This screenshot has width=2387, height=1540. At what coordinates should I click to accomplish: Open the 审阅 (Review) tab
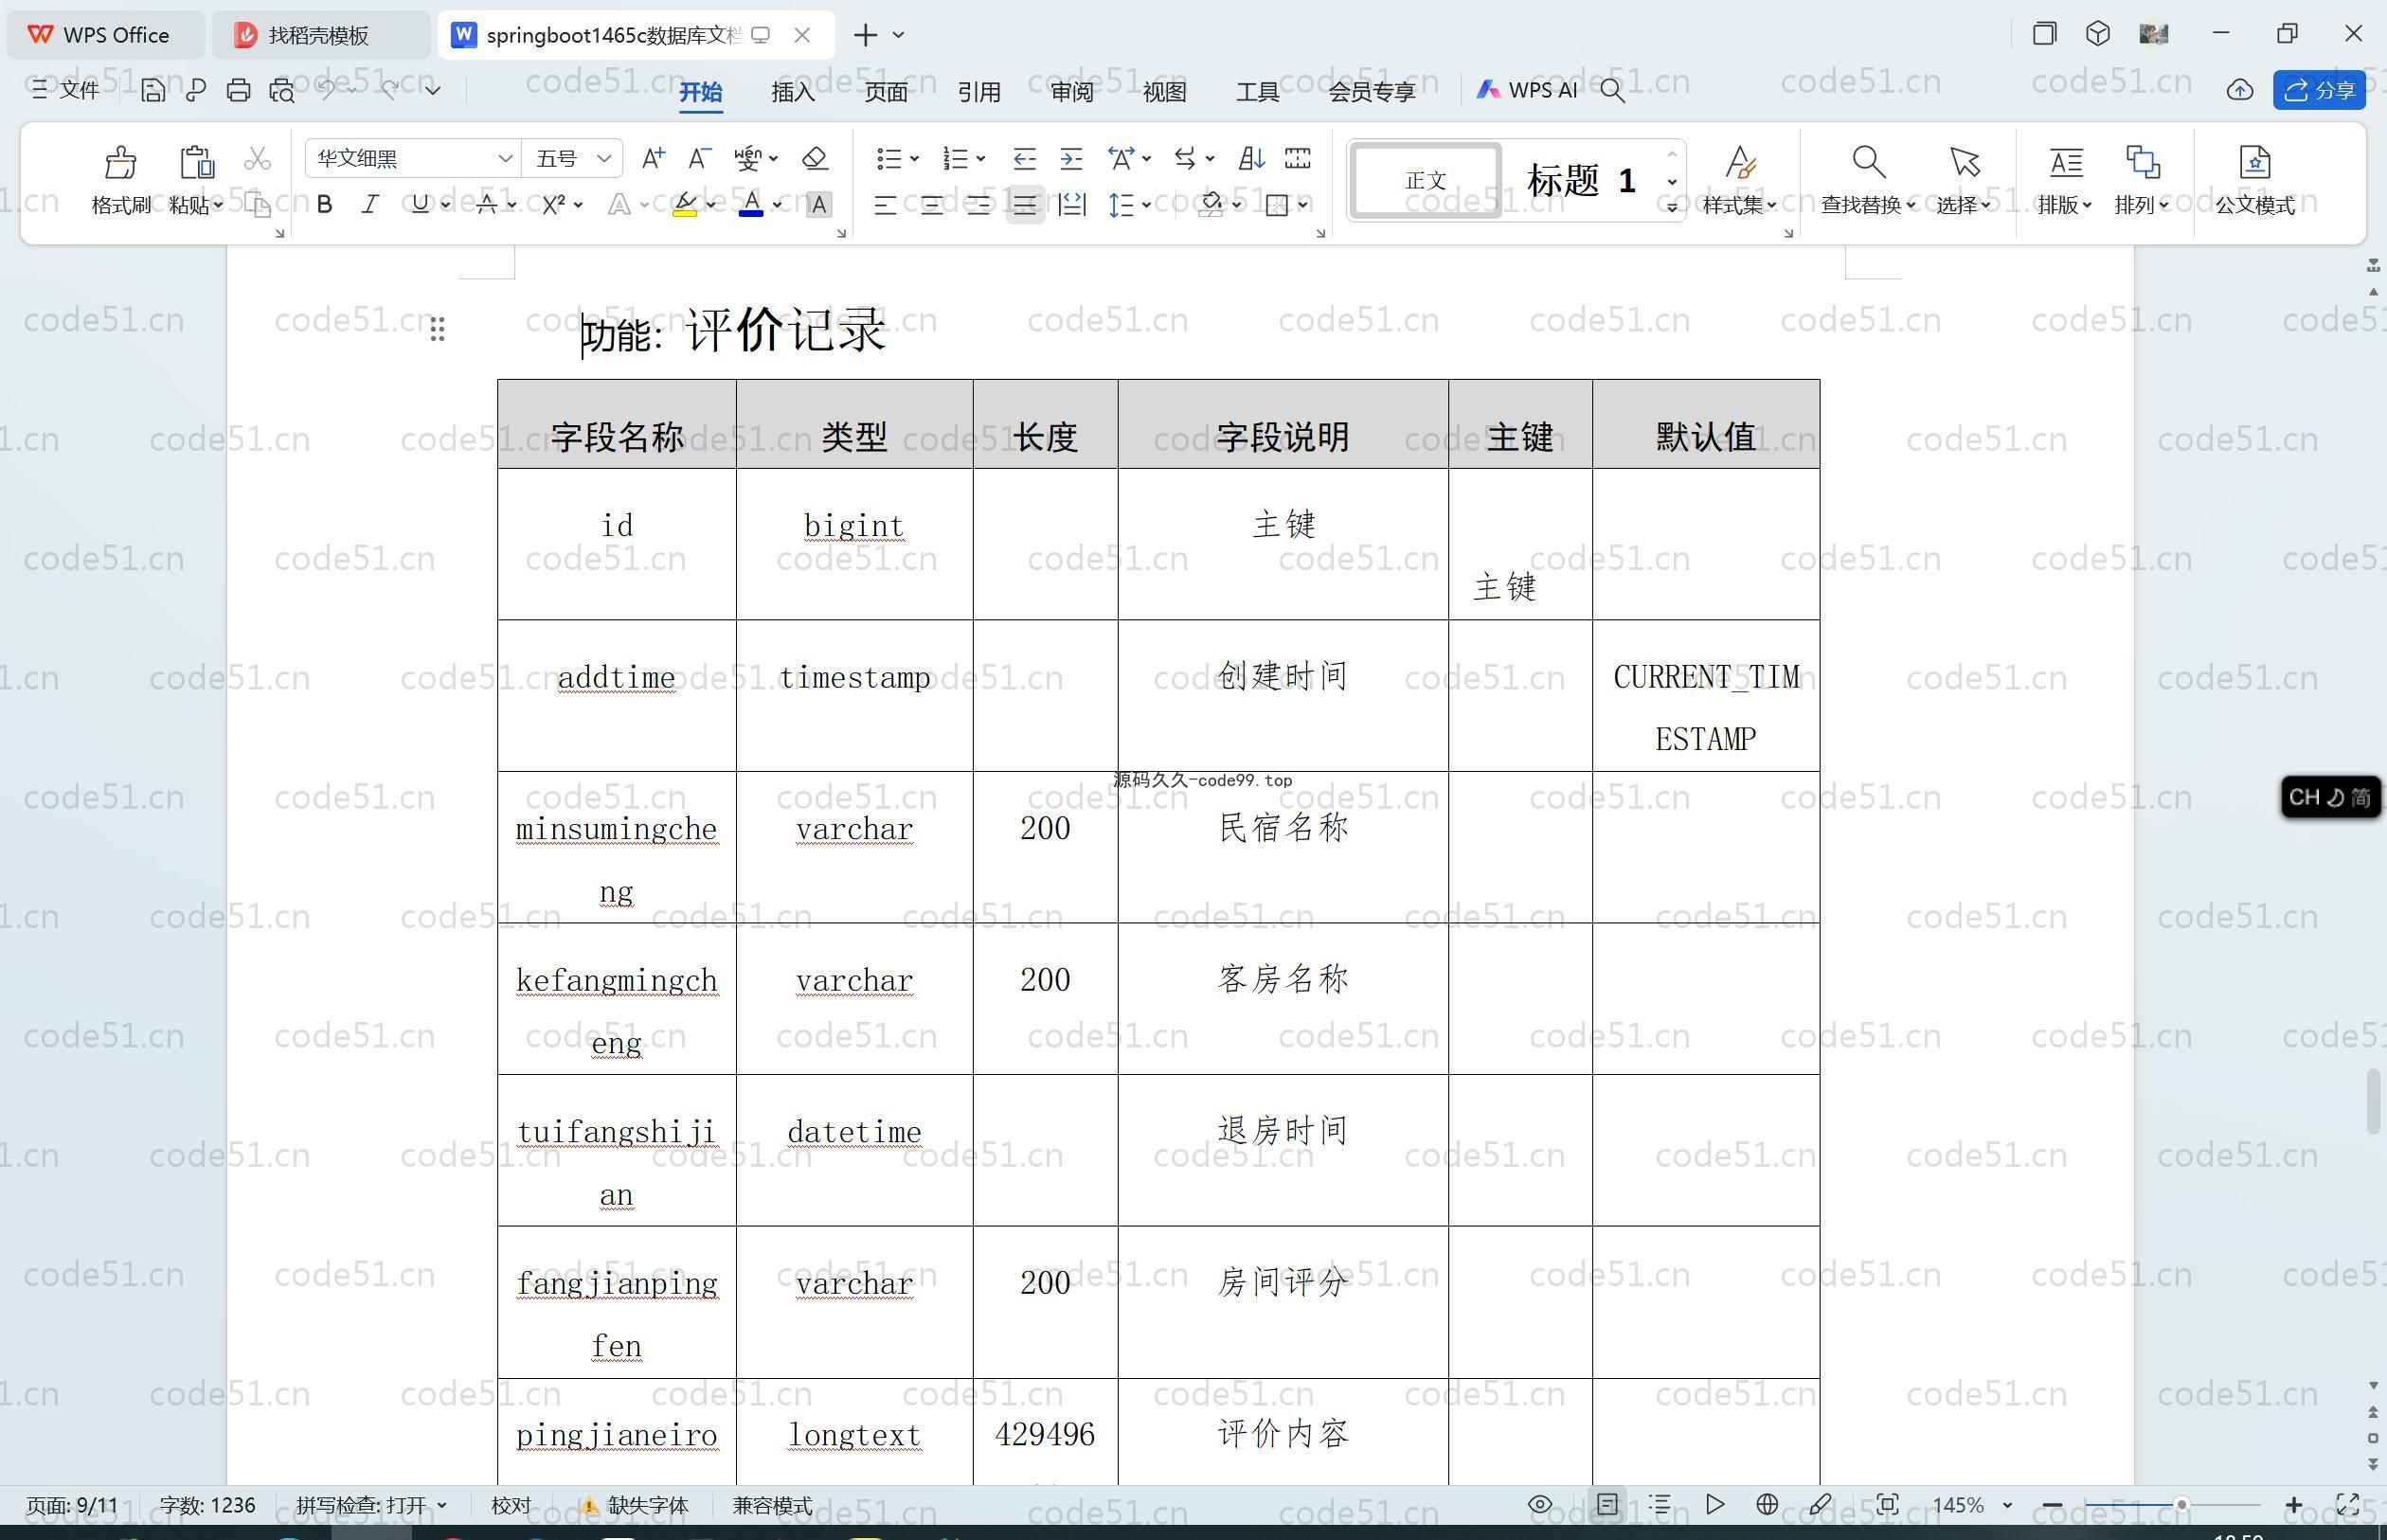click(x=1071, y=91)
